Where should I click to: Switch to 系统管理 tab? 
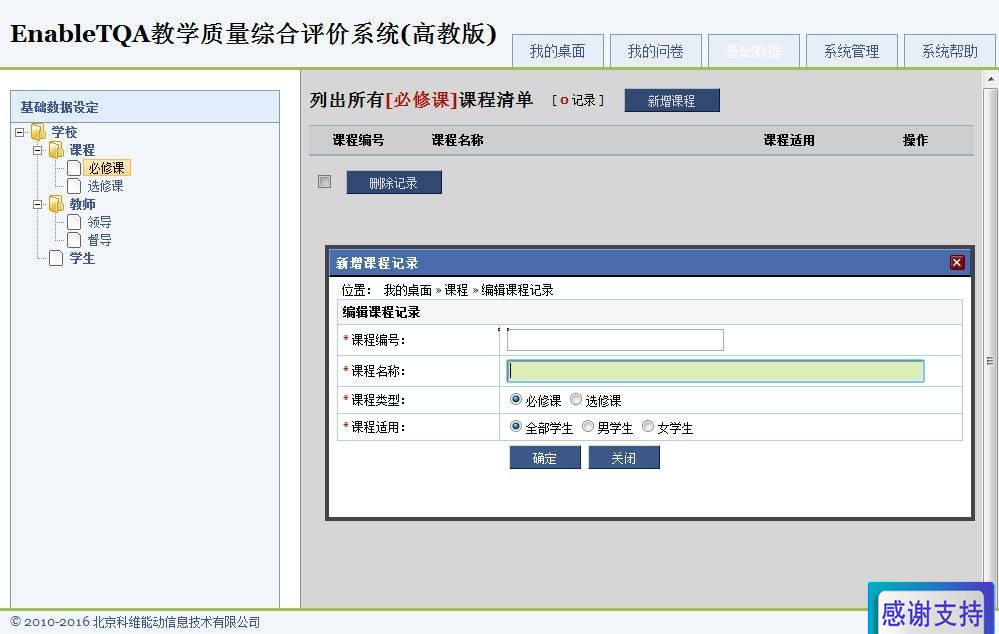tap(852, 51)
